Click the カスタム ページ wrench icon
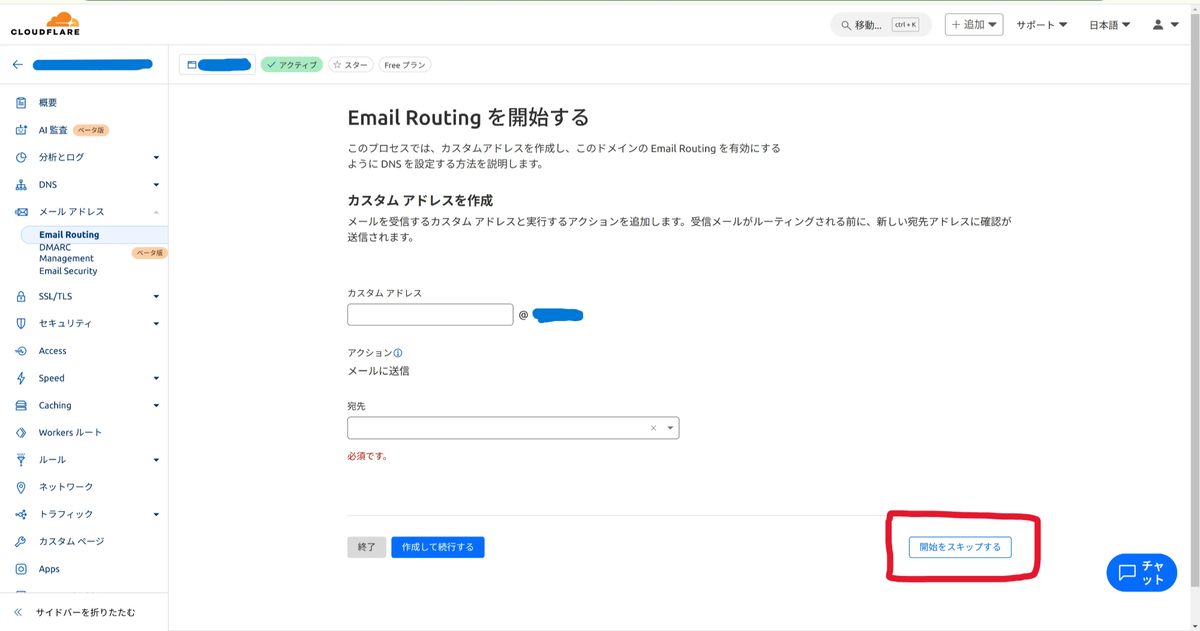This screenshot has width=1200, height=631. [x=21, y=541]
